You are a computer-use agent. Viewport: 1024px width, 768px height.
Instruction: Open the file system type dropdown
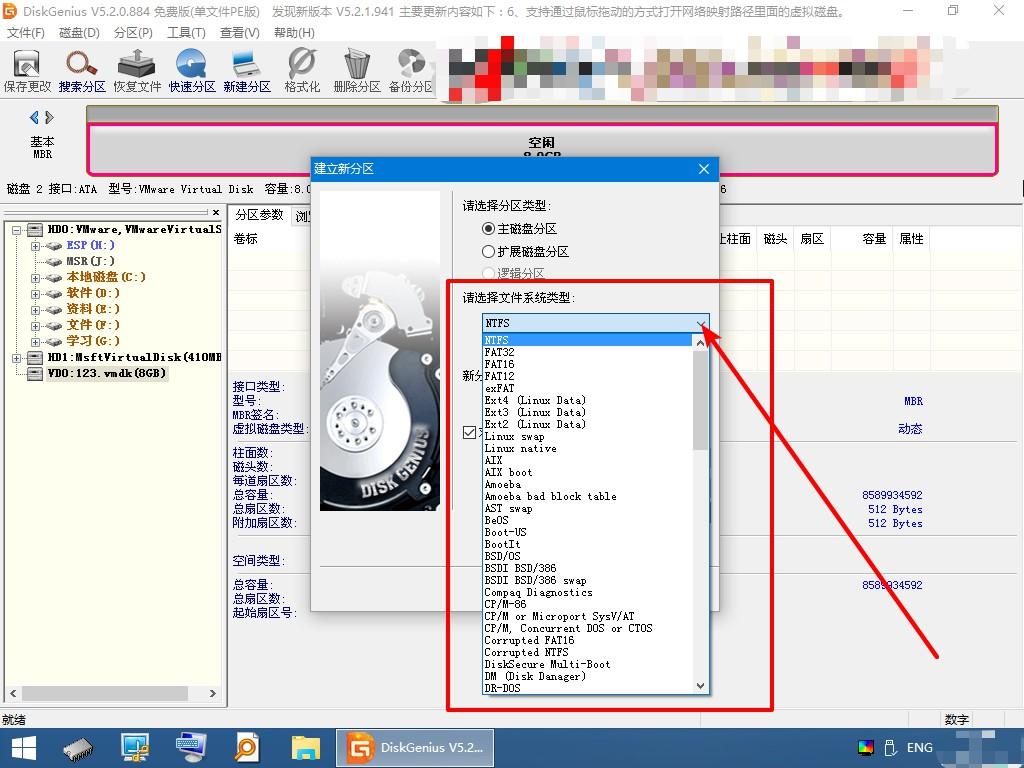[x=700, y=323]
